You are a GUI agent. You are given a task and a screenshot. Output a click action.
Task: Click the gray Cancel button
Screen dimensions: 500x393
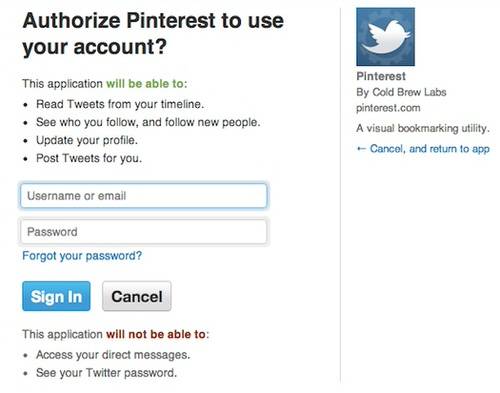coord(137,296)
